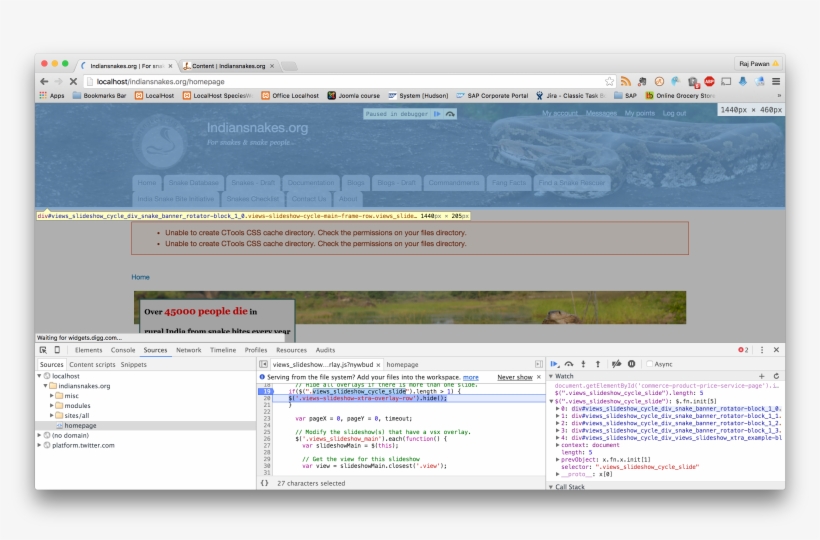Image resolution: width=820 pixels, height=540 pixels.
Task: Switch to the Elements panel
Action: click(88, 350)
